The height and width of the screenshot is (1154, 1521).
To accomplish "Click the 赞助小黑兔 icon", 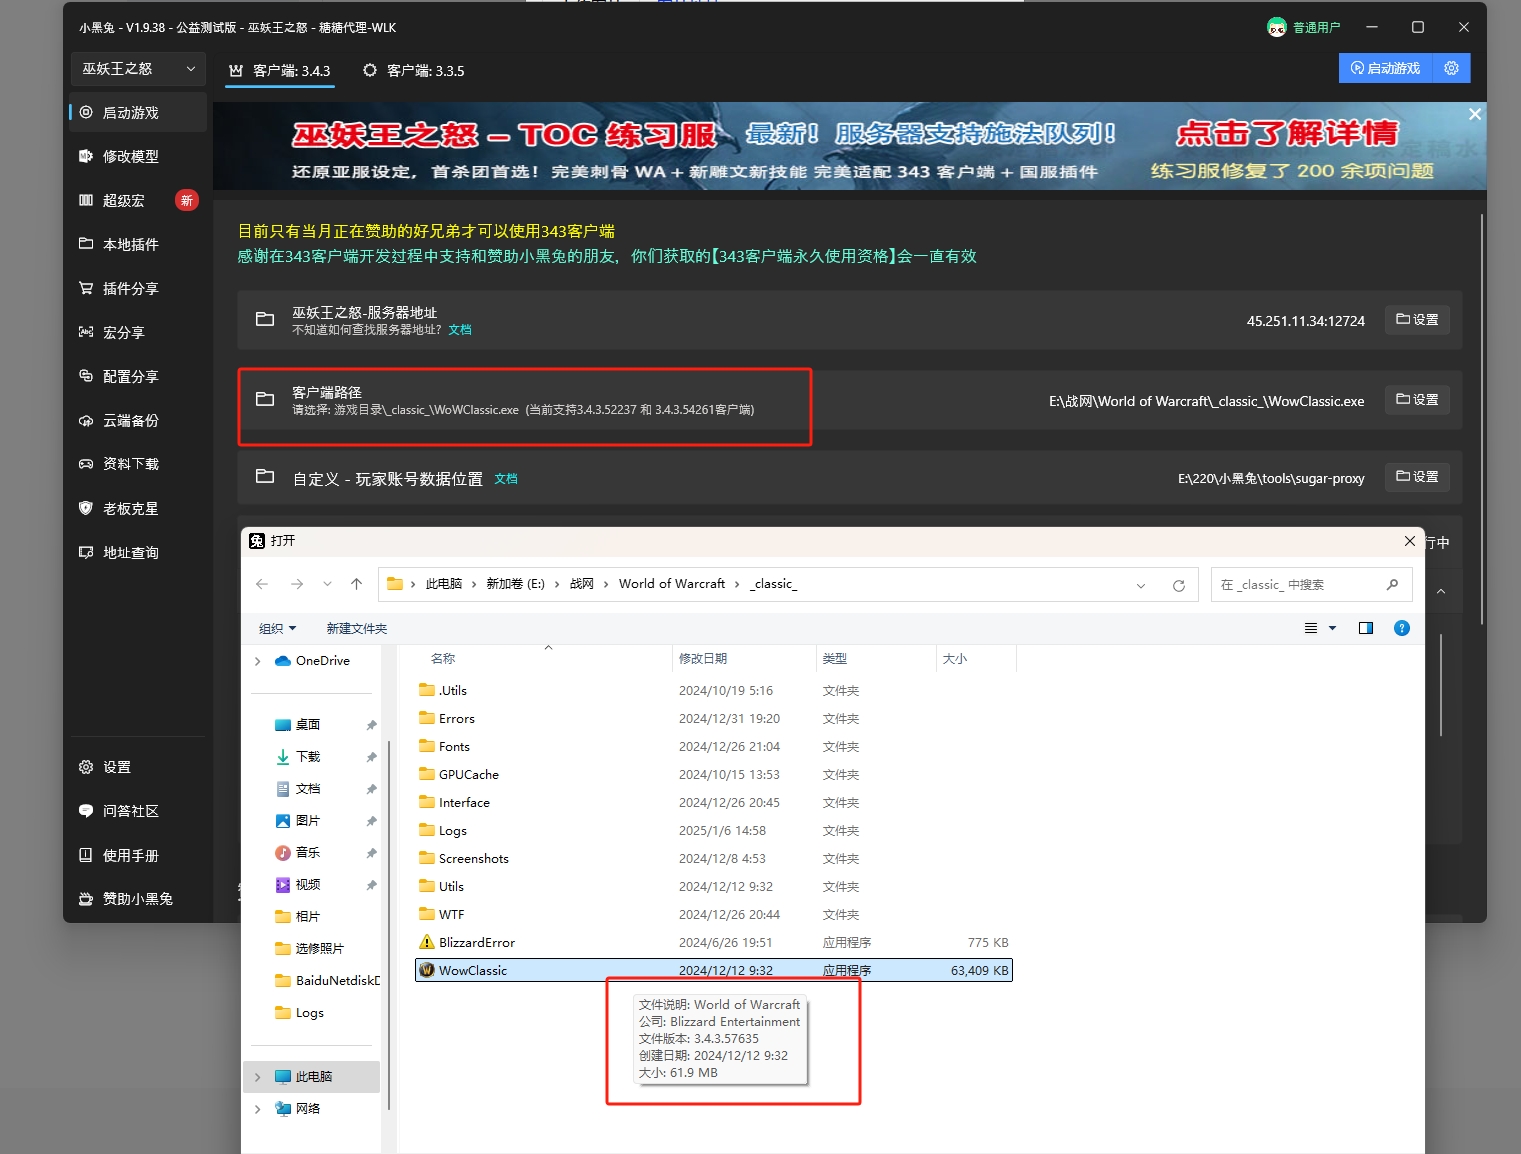I will point(86,899).
